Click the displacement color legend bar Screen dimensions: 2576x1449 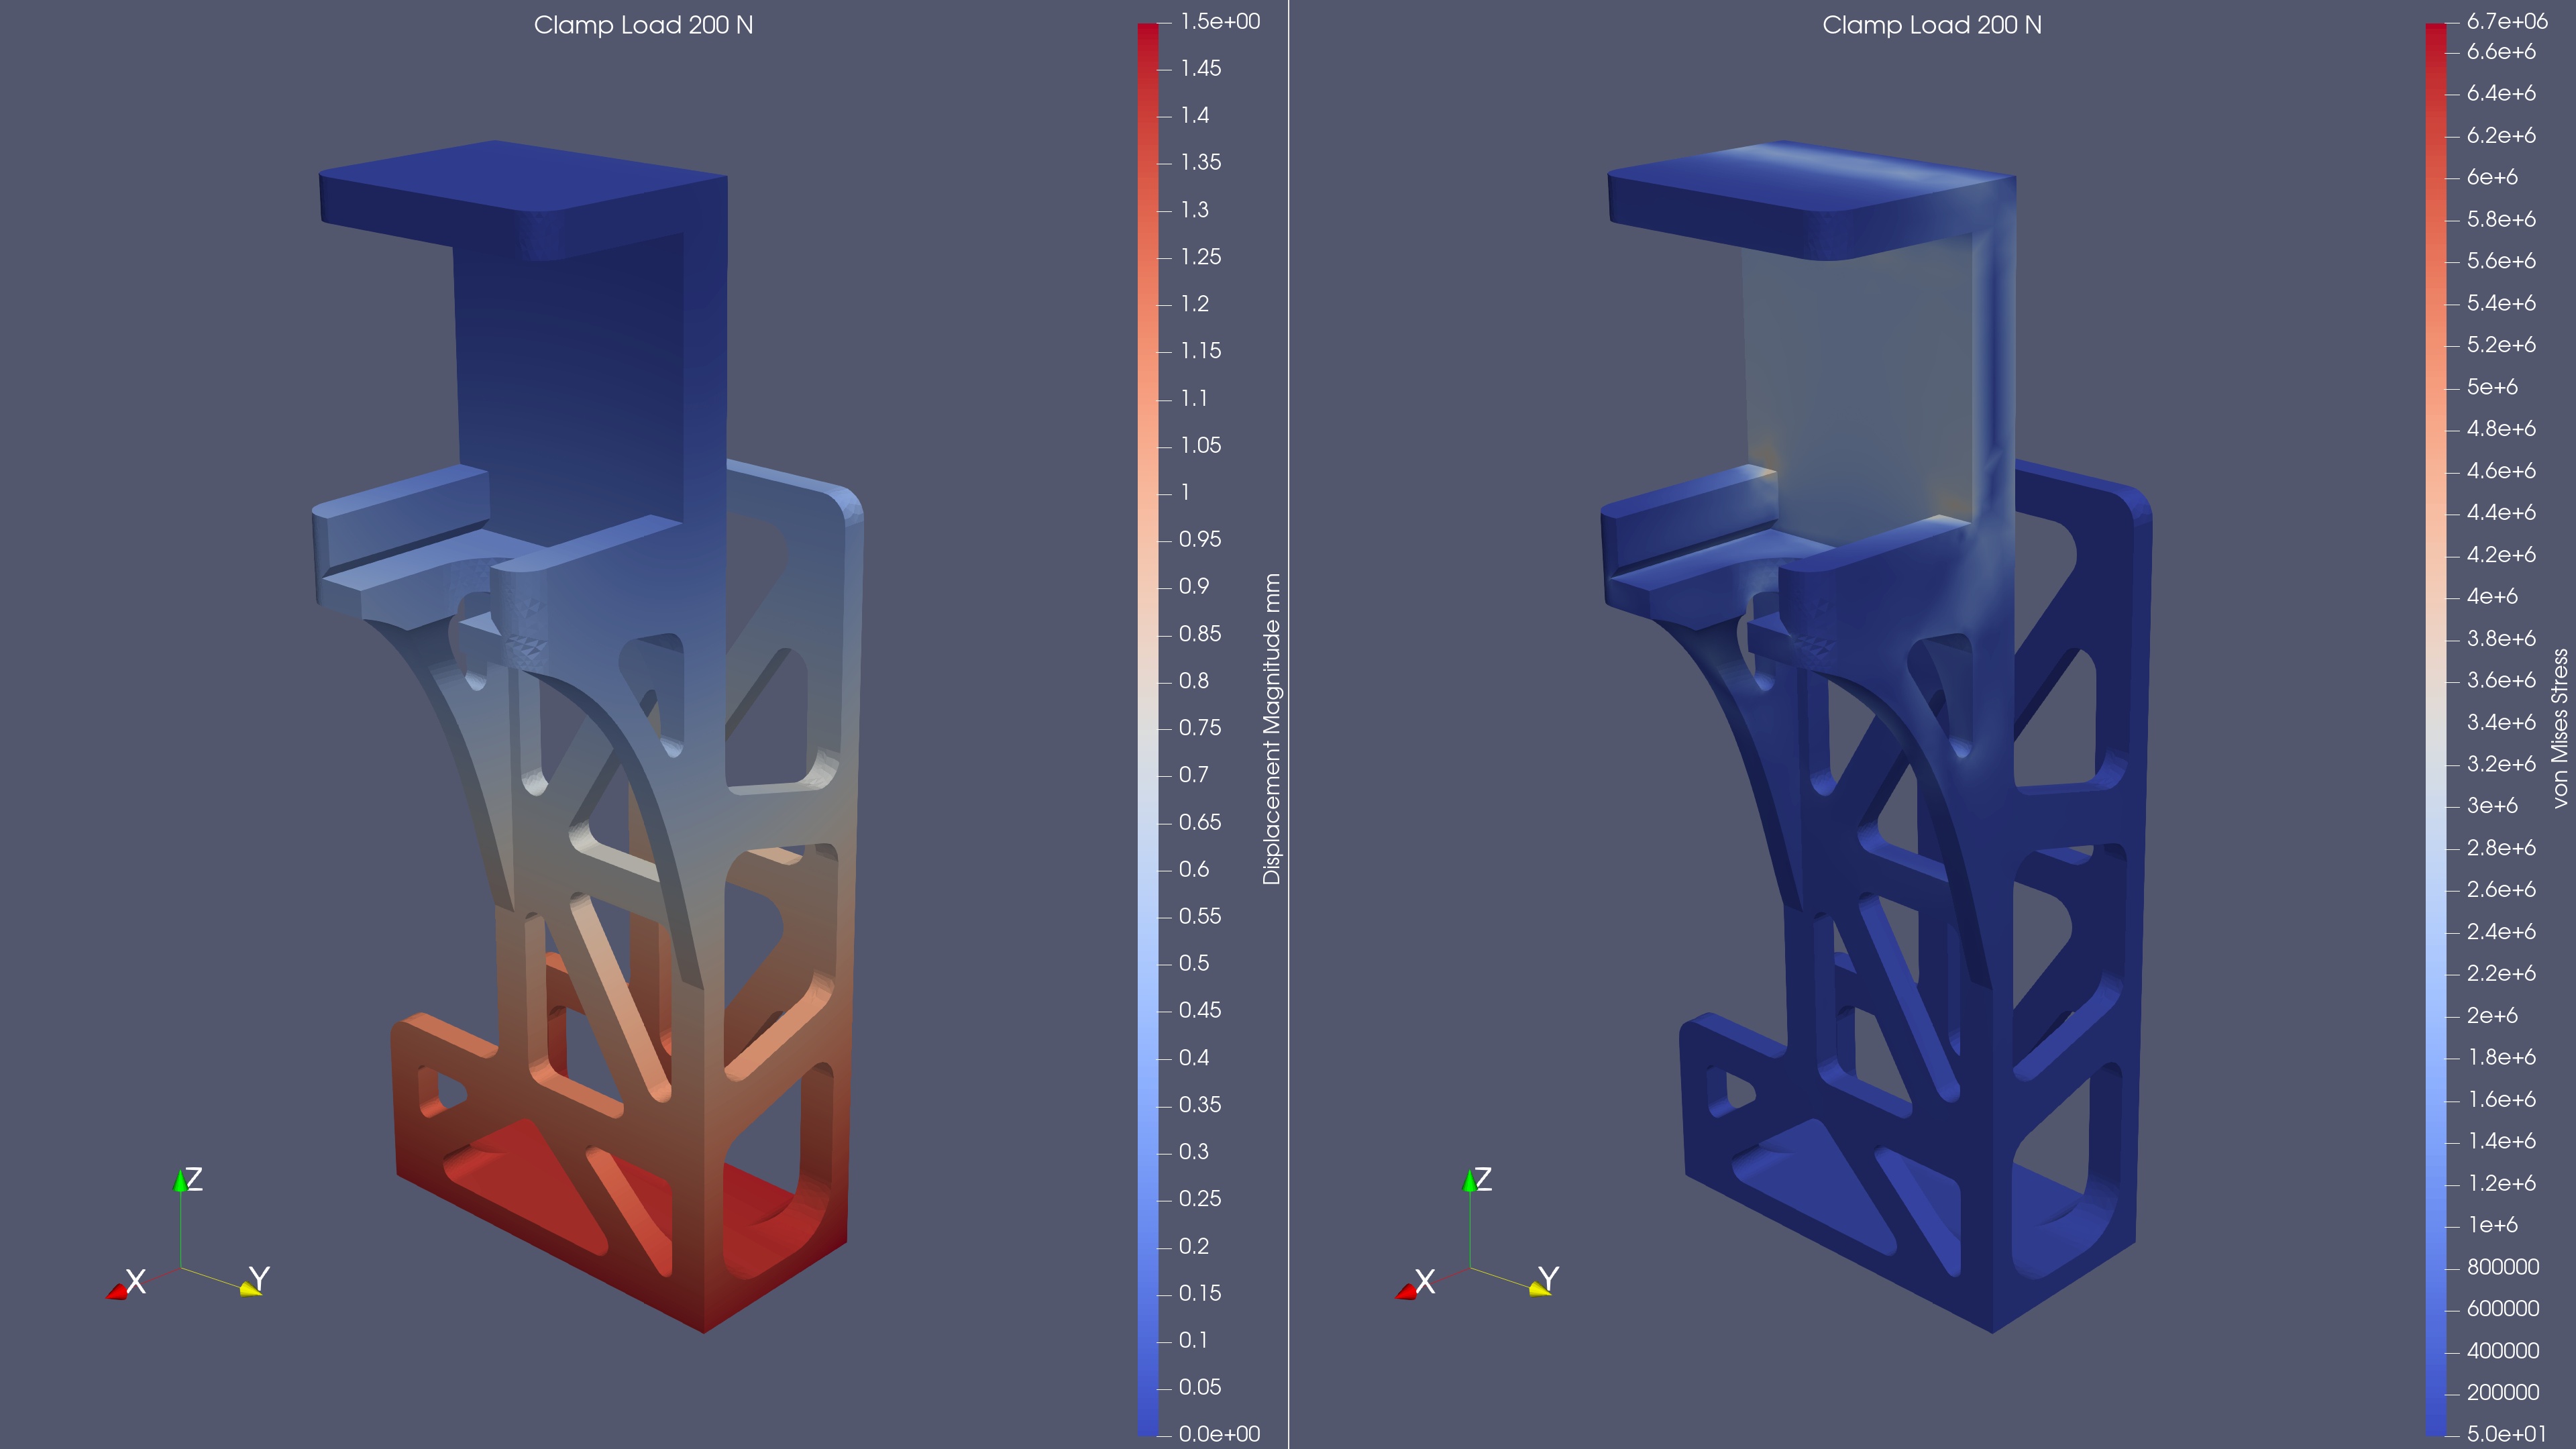click(x=1147, y=729)
